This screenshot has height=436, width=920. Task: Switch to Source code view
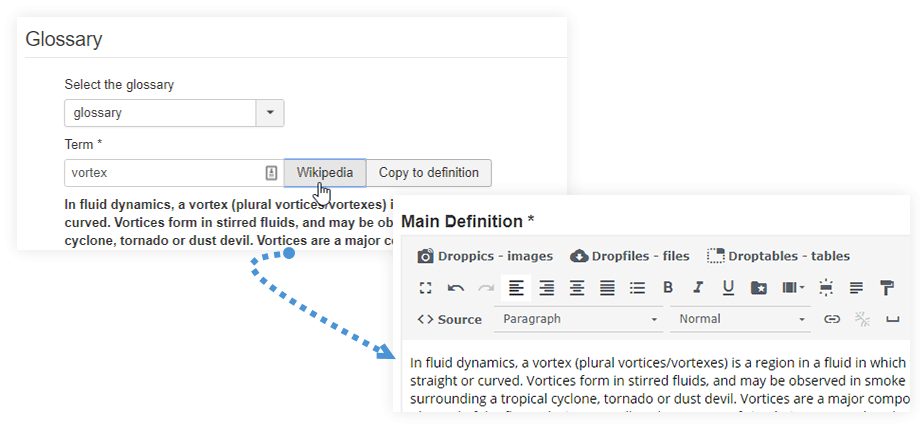tap(450, 319)
